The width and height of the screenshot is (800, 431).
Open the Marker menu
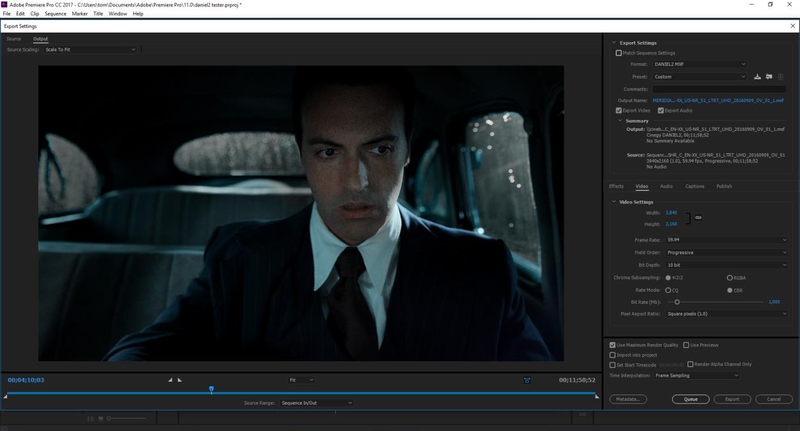pos(80,14)
